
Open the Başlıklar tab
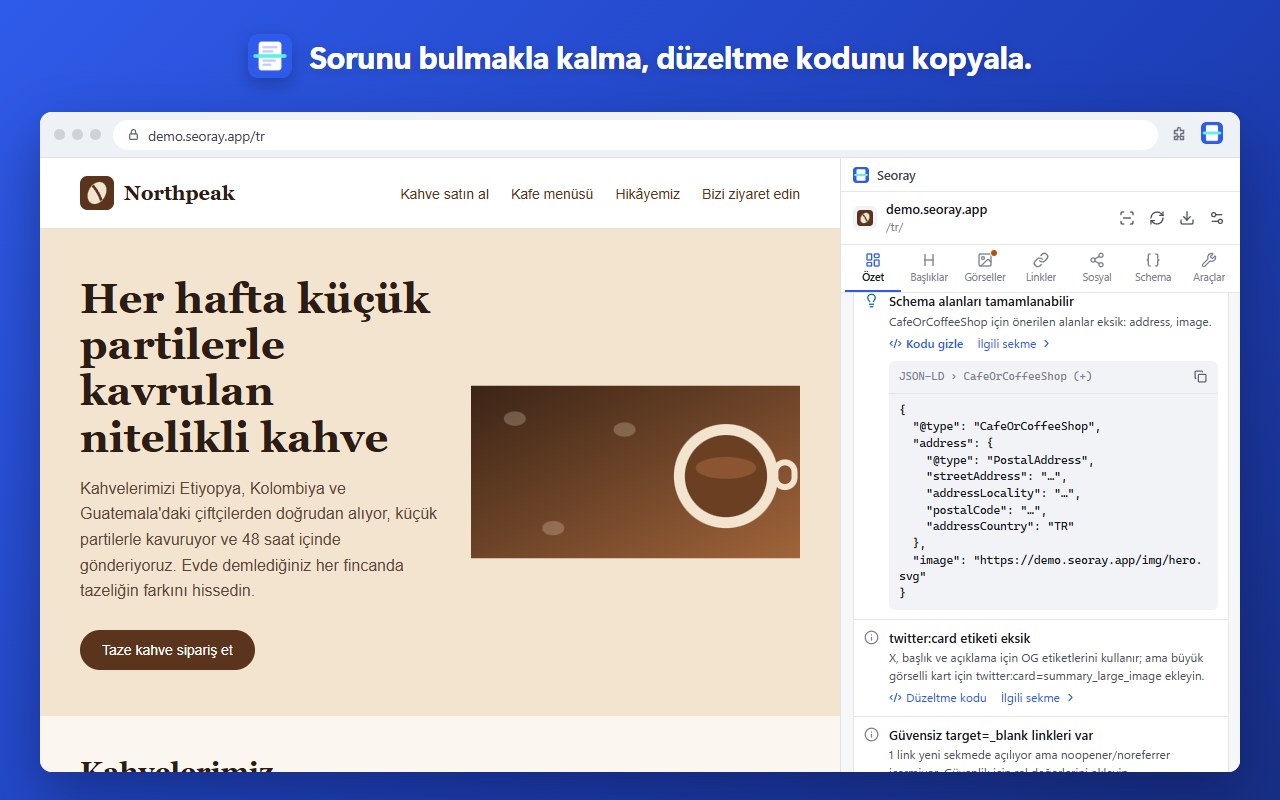tap(929, 268)
